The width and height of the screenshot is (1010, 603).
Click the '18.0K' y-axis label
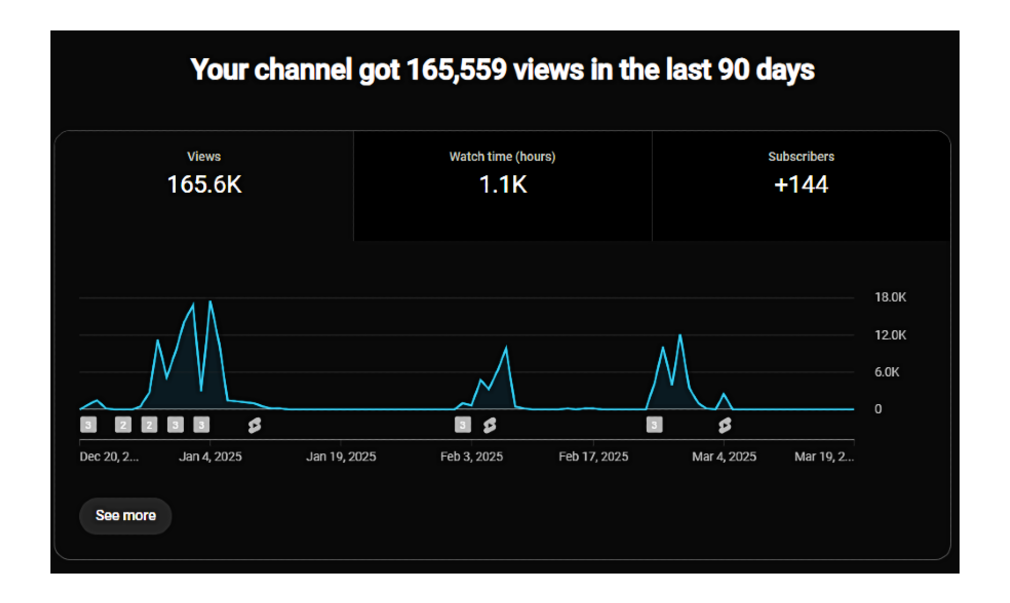890,298
